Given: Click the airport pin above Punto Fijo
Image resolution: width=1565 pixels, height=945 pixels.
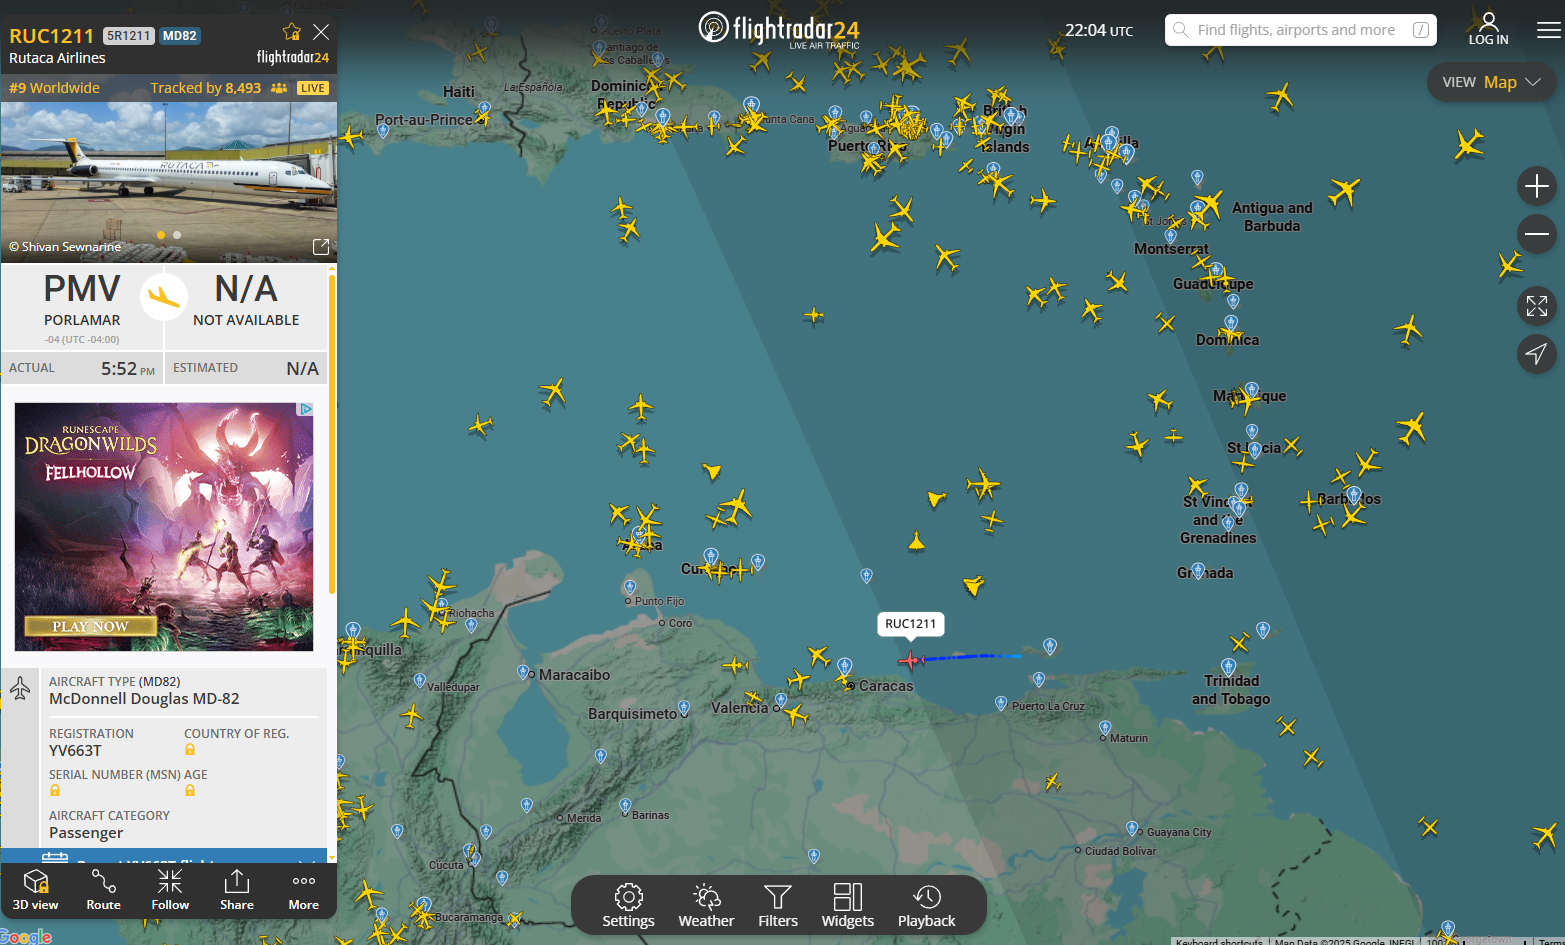Looking at the screenshot, I should (x=630, y=587).
